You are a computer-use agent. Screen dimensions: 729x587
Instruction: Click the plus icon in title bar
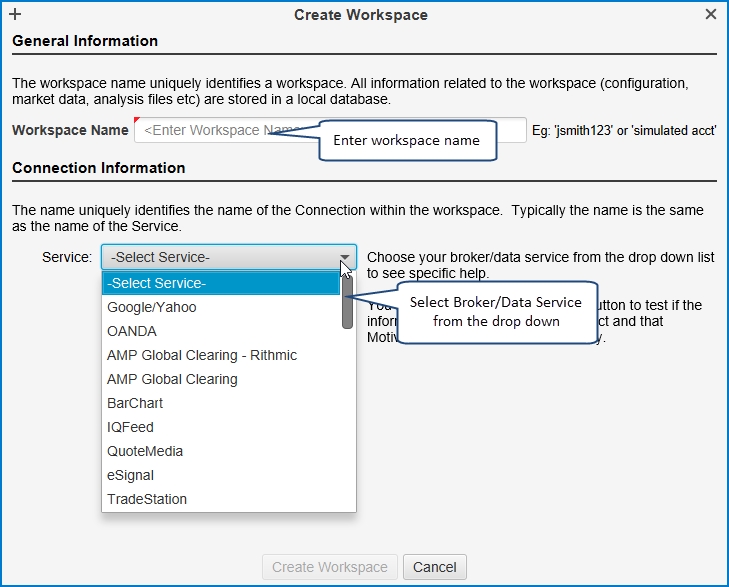15,15
